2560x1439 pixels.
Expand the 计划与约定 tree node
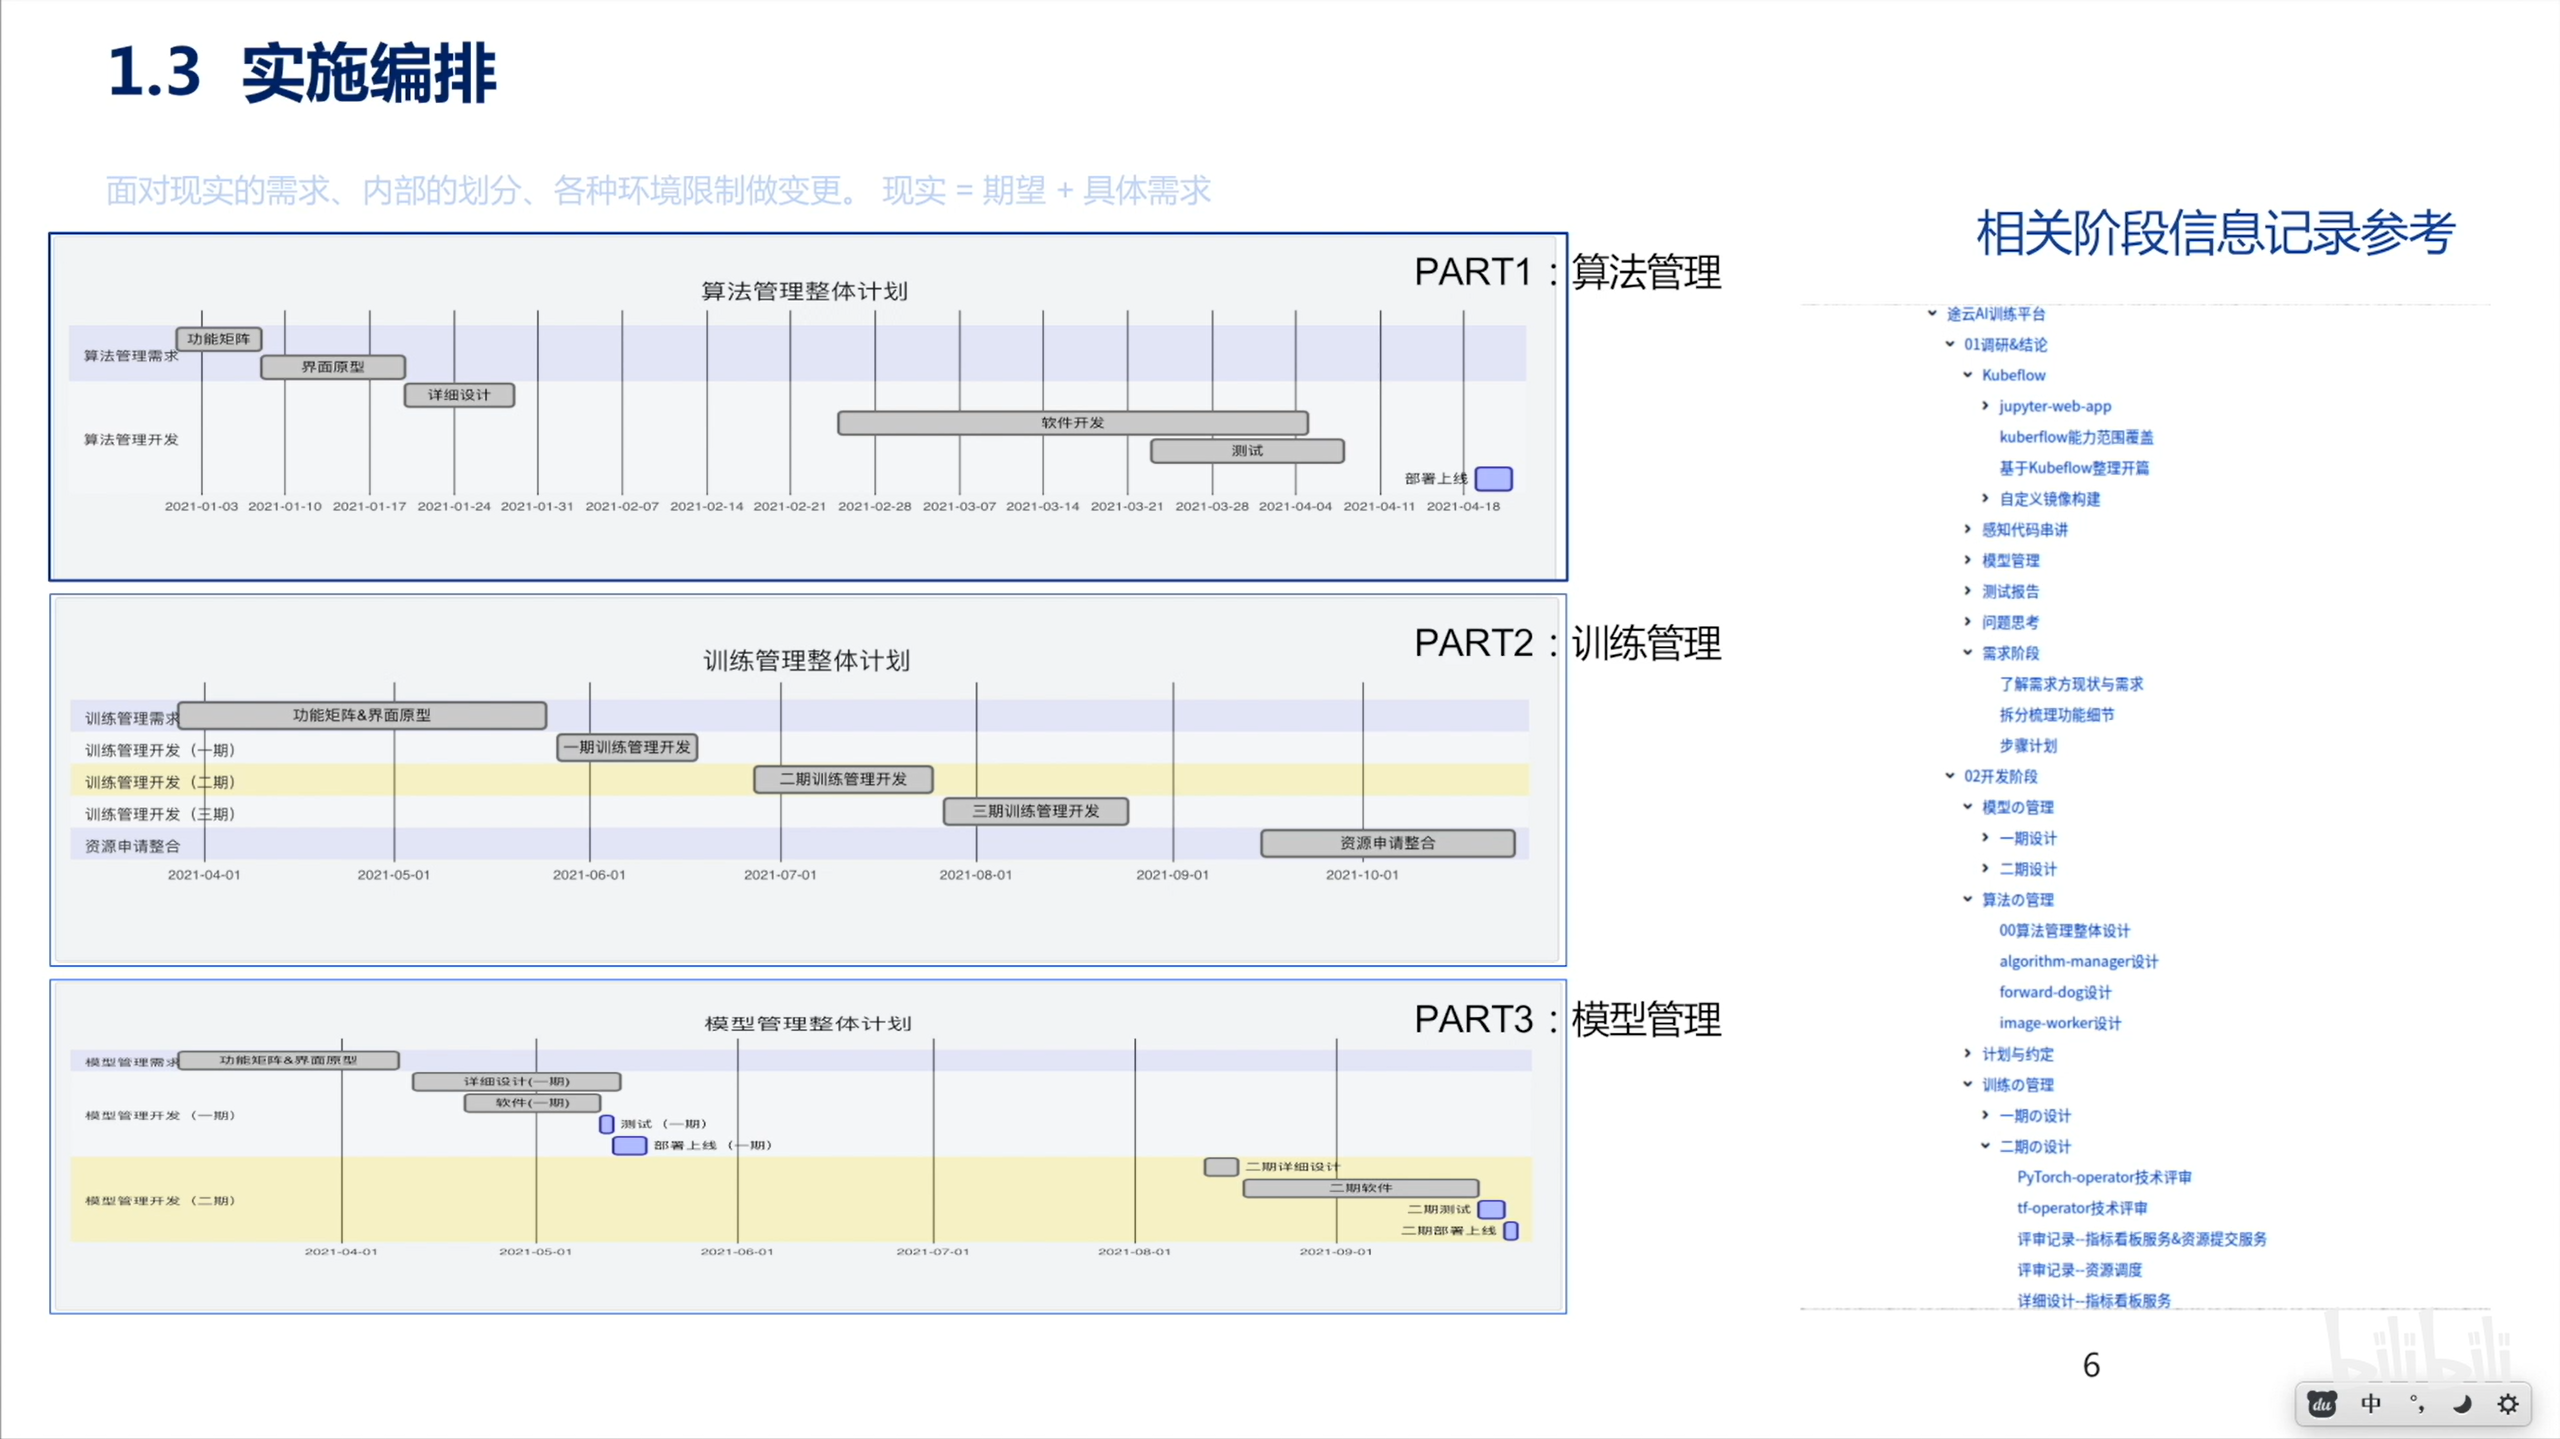click(1968, 1053)
